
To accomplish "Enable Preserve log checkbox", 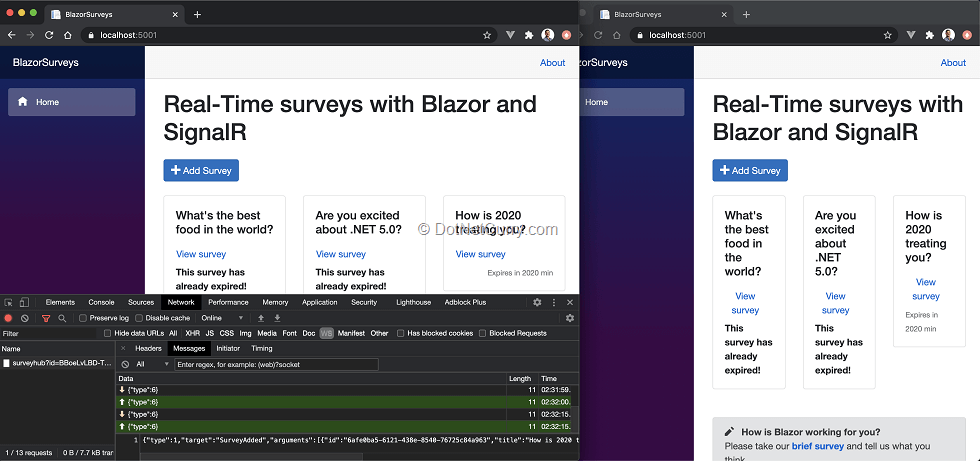I will (83, 318).
